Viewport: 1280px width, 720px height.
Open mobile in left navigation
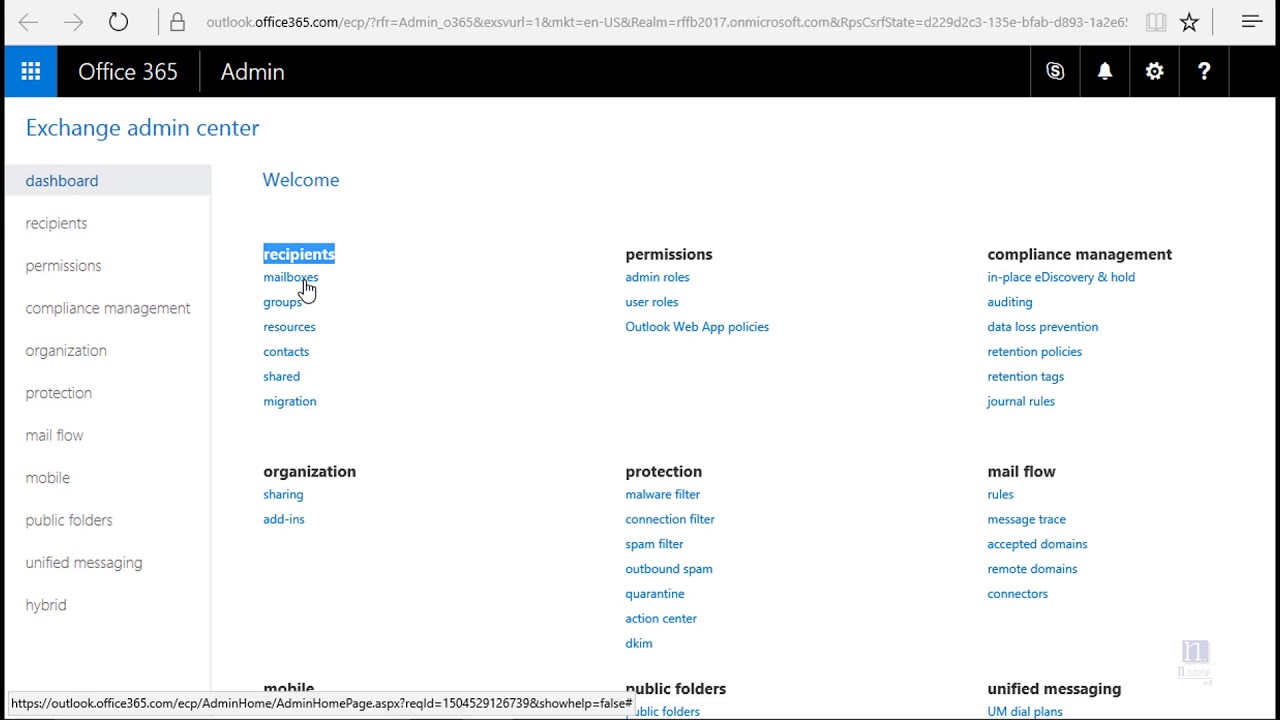(47, 478)
